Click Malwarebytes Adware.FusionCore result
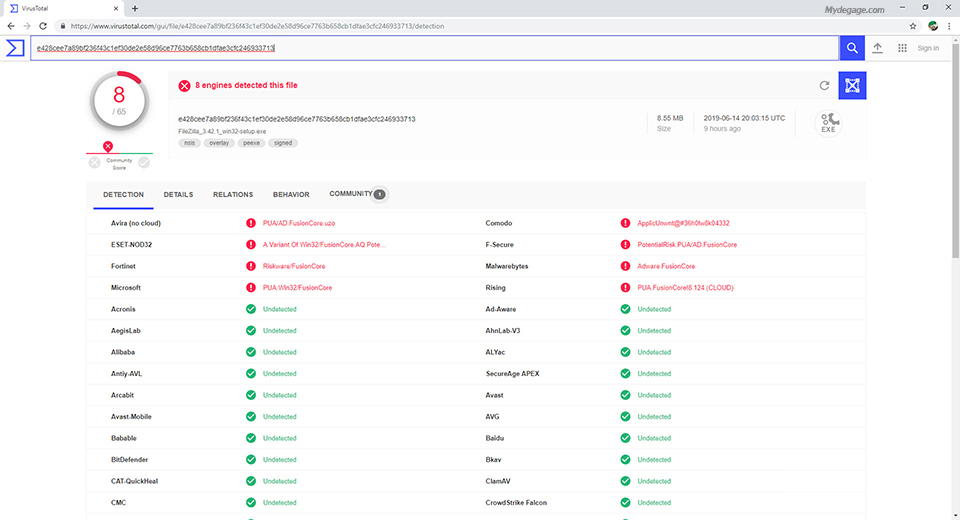The image size is (960, 520). [666, 266]
